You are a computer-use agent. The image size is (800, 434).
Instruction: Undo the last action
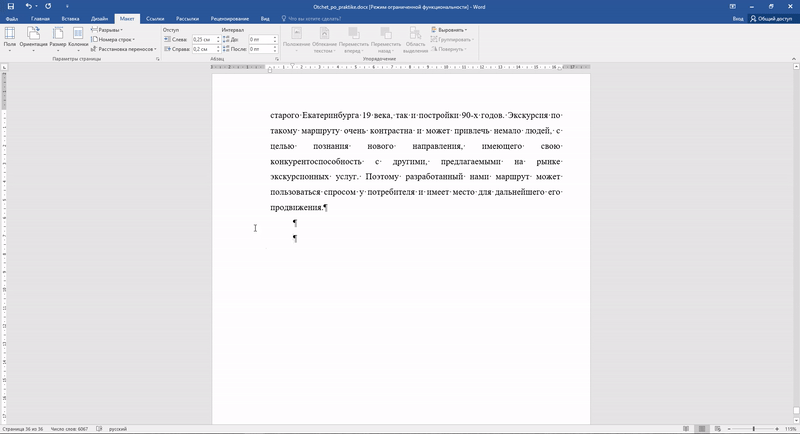(x=29, y=6)
